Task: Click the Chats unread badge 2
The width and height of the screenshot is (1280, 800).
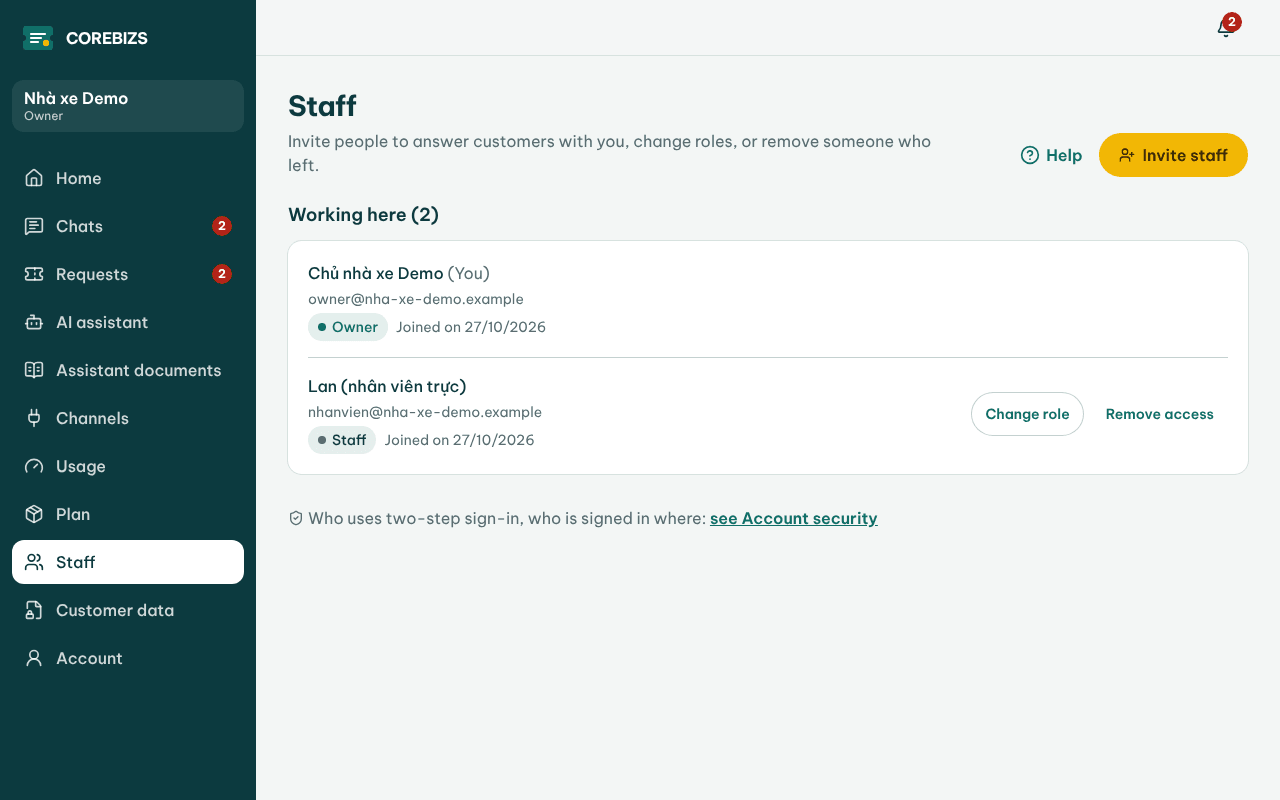Action: [222, 226]
